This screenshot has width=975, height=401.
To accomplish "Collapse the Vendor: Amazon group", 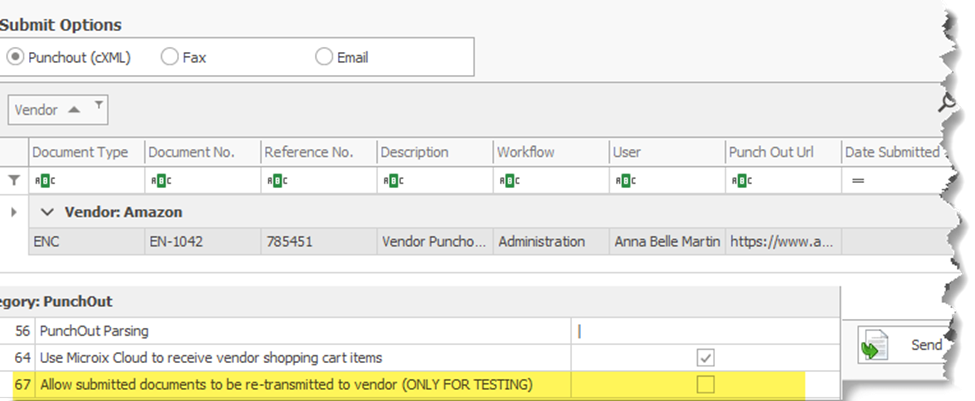I will pyautogui.click(x=45, y=212).
